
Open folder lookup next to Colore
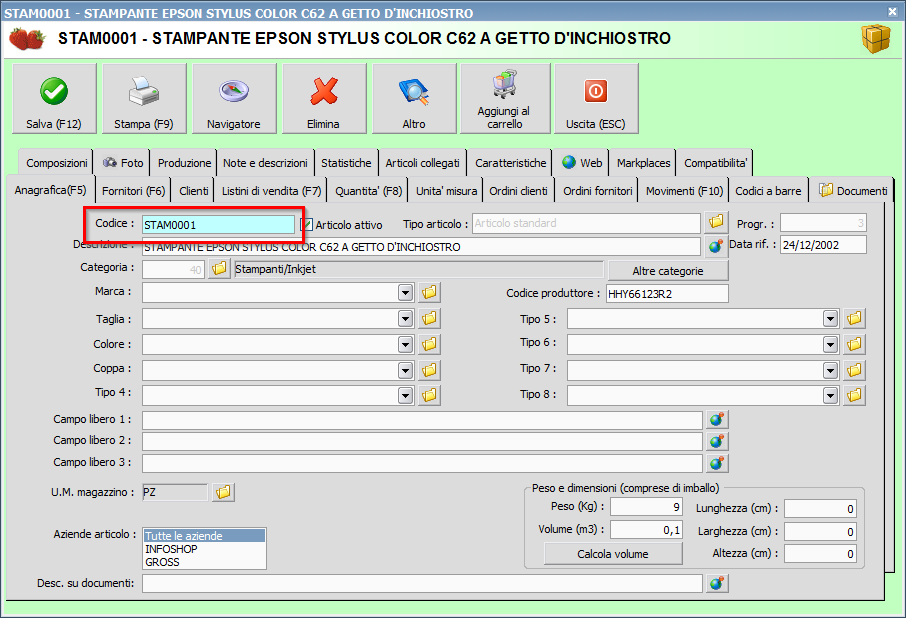[429, 344]
